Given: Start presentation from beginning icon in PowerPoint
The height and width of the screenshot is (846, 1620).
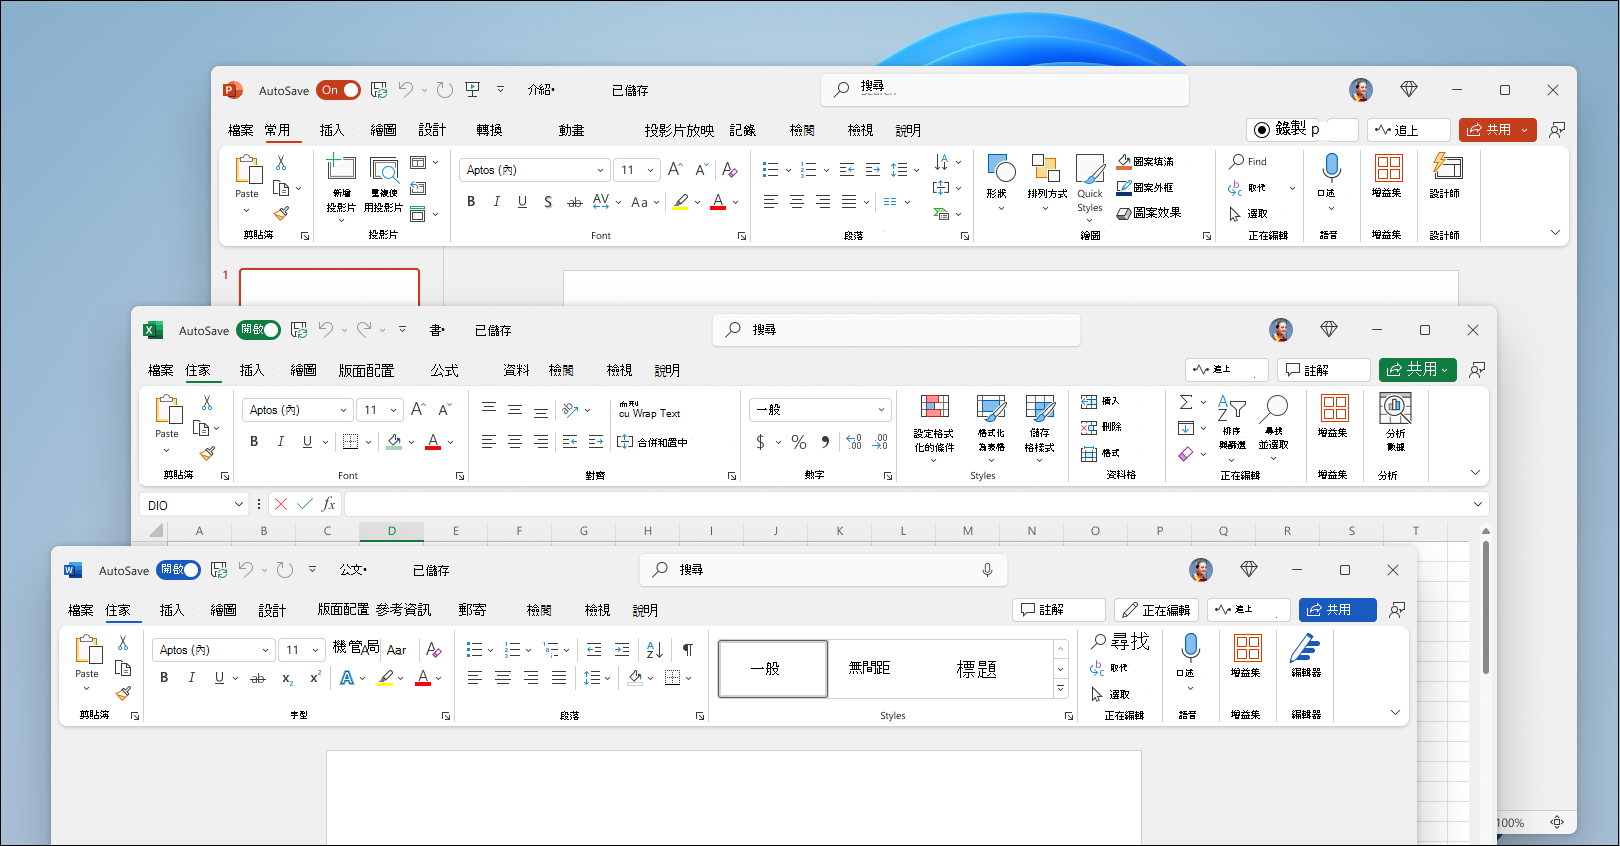Looking at the screenshot, I should click(x=472, y=90).
